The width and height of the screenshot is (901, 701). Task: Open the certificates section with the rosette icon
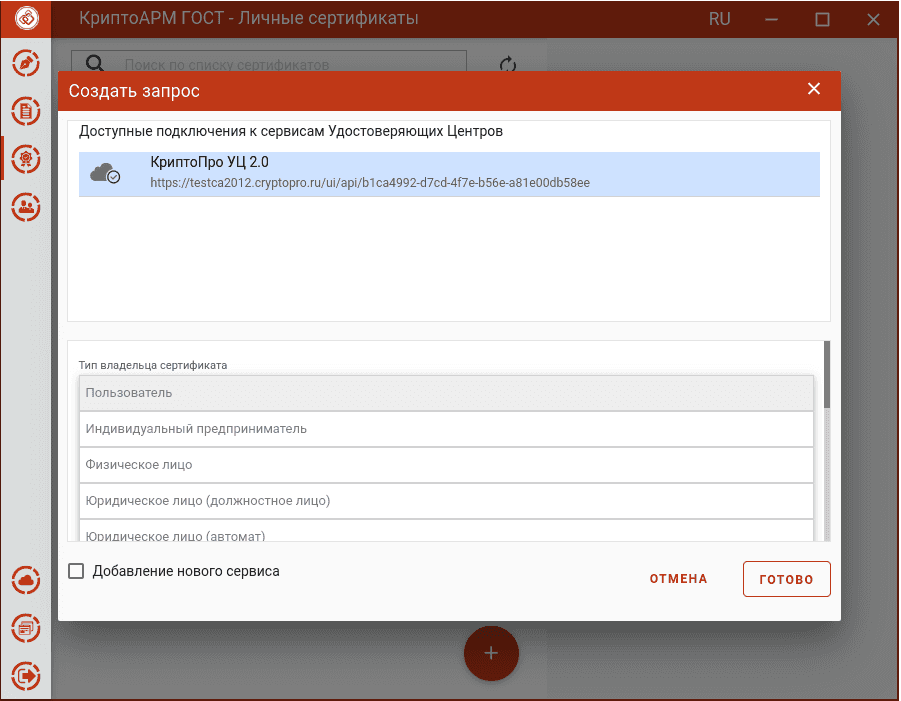coord(26,159)
